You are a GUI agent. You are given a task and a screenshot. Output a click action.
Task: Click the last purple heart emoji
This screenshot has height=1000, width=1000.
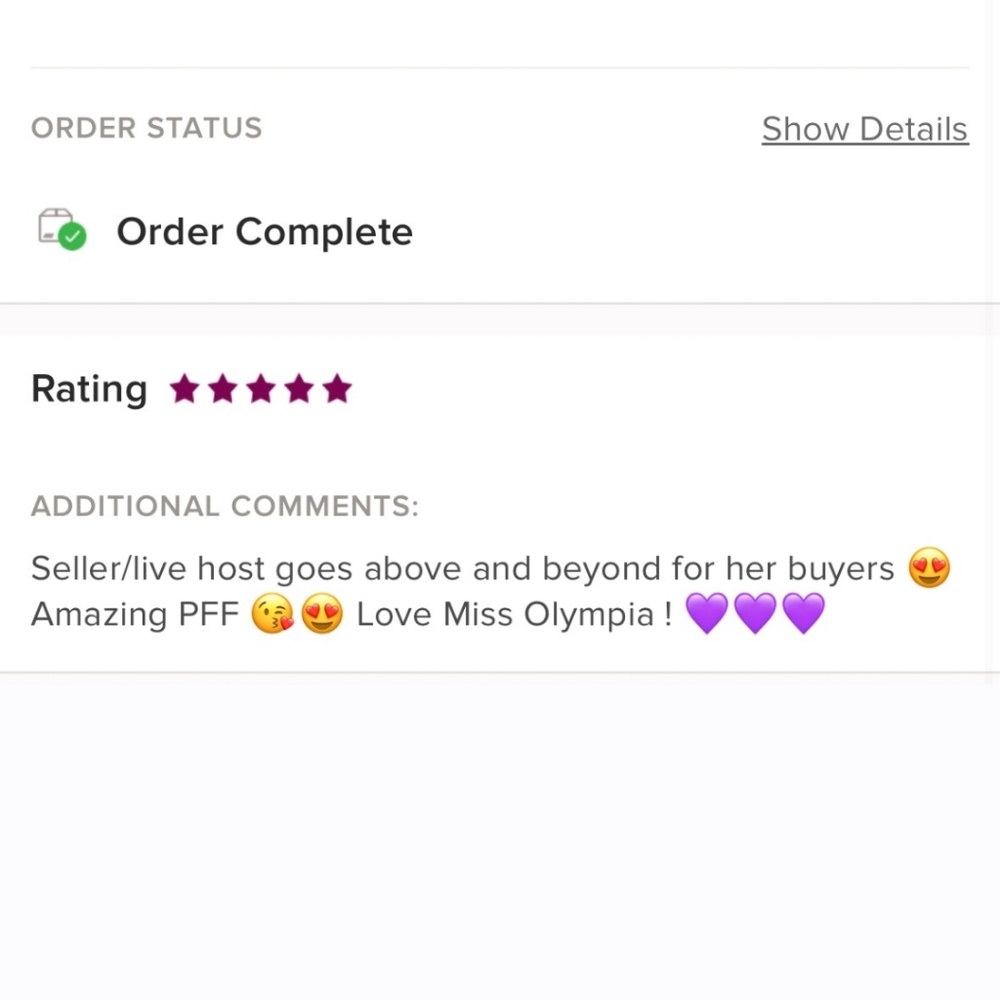803,614
